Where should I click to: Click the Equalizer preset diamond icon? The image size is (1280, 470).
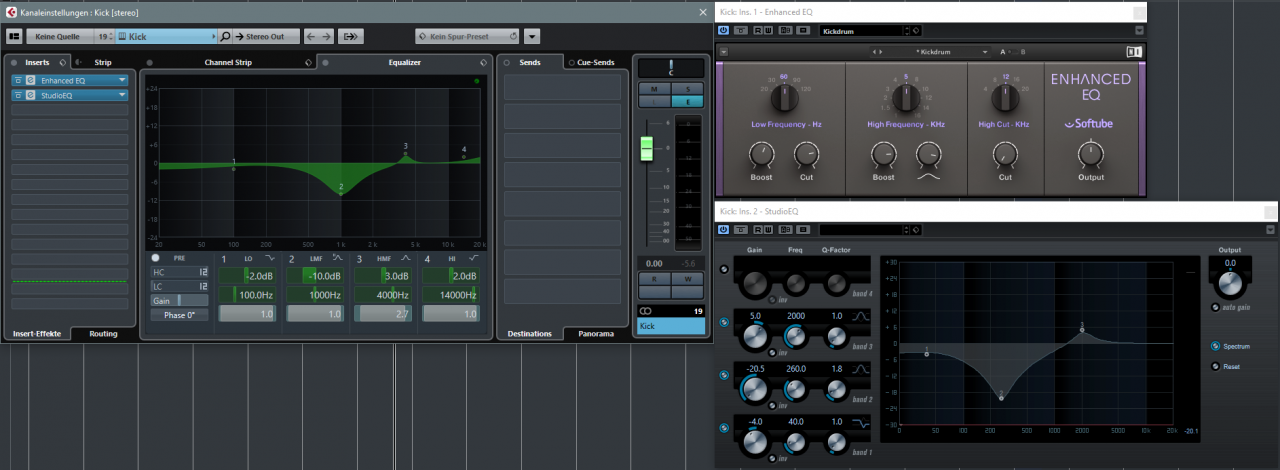pos(483,62)
